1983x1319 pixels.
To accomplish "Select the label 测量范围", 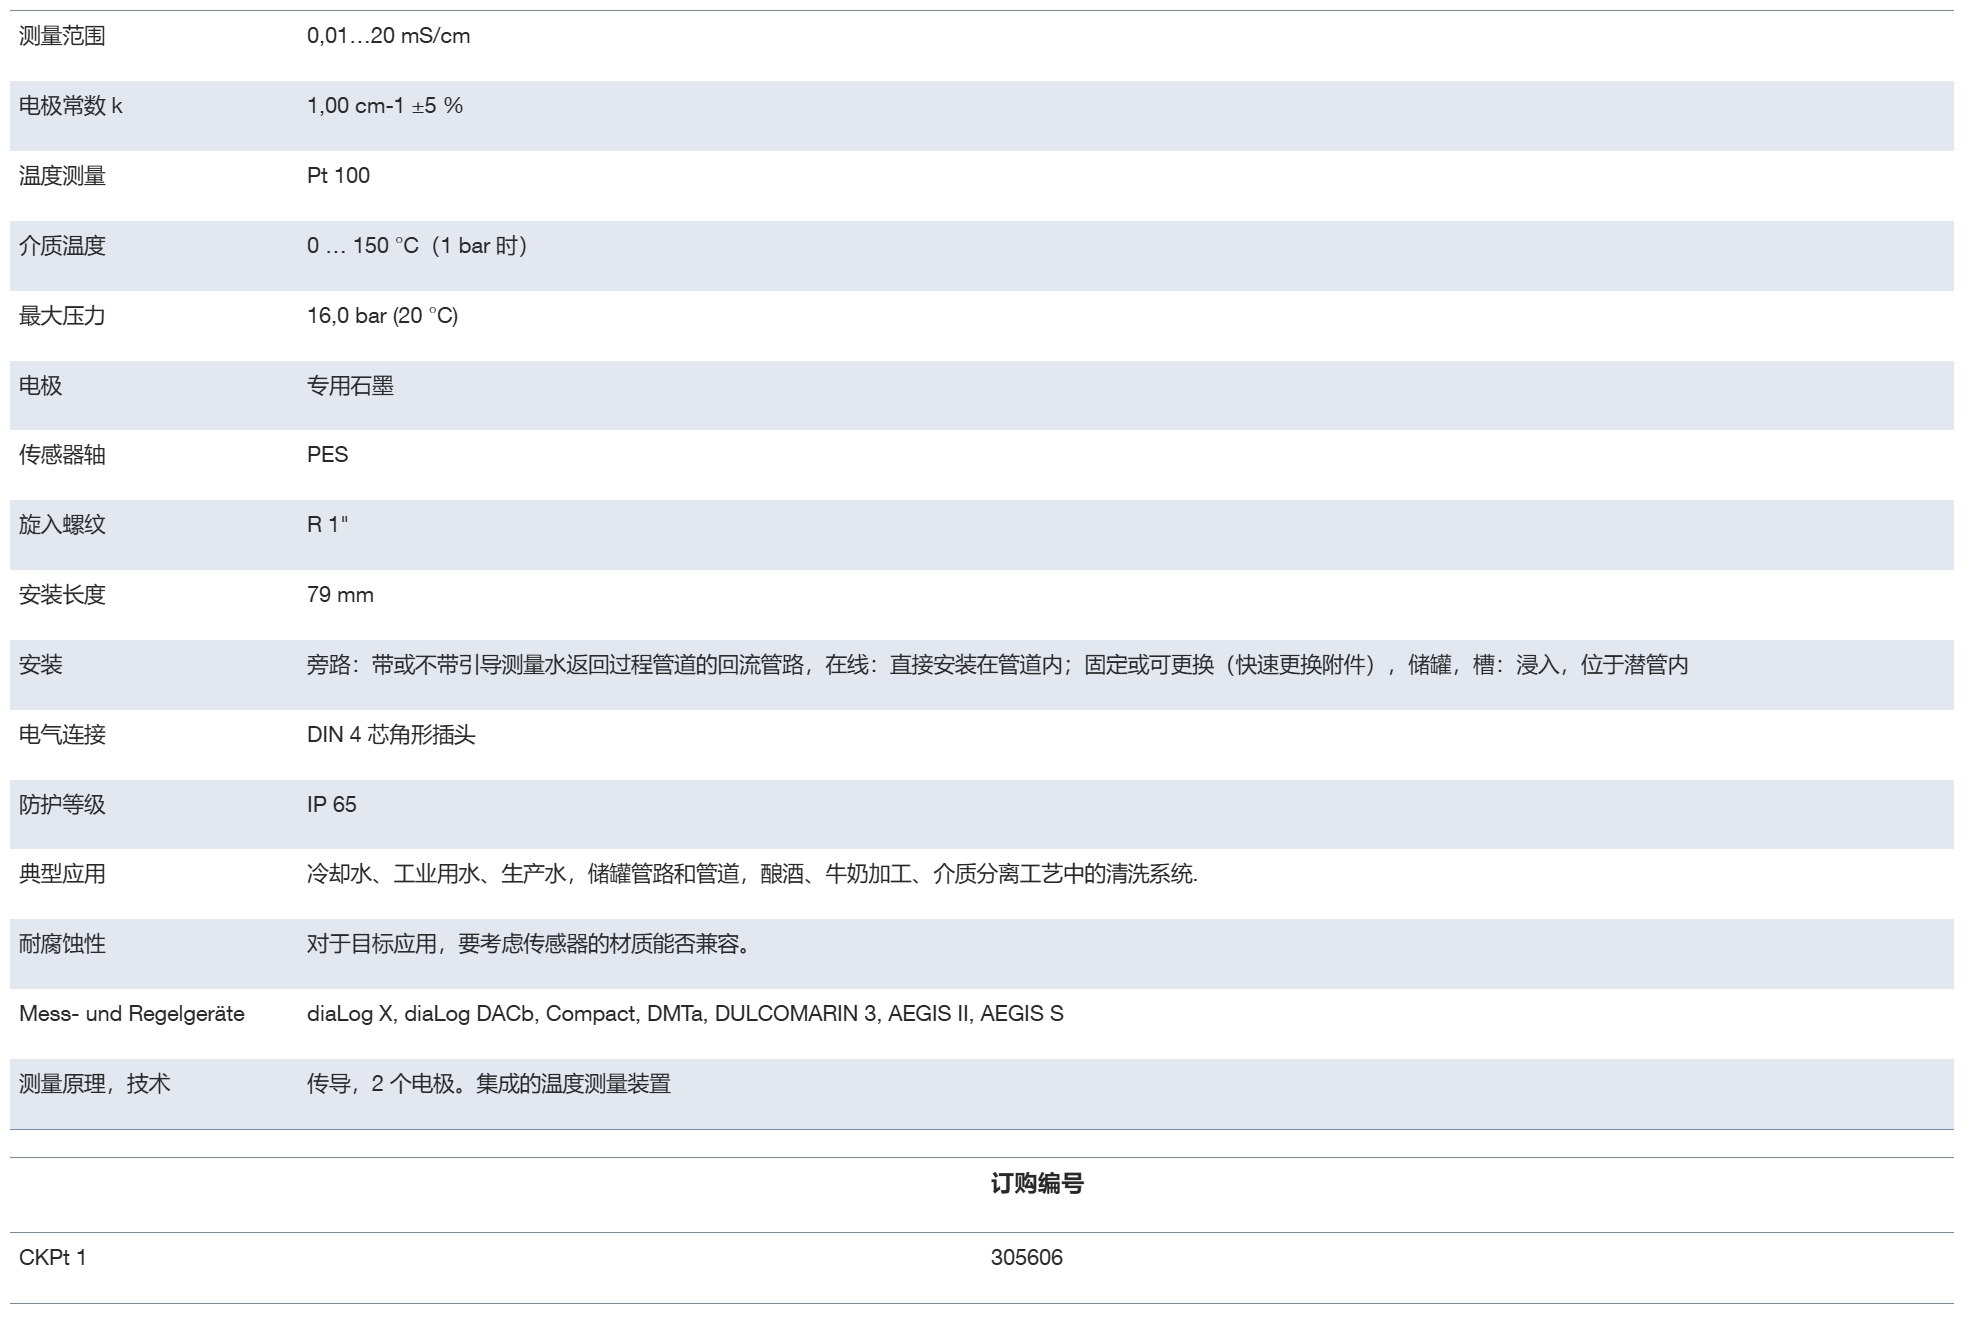I will (62, 36).
